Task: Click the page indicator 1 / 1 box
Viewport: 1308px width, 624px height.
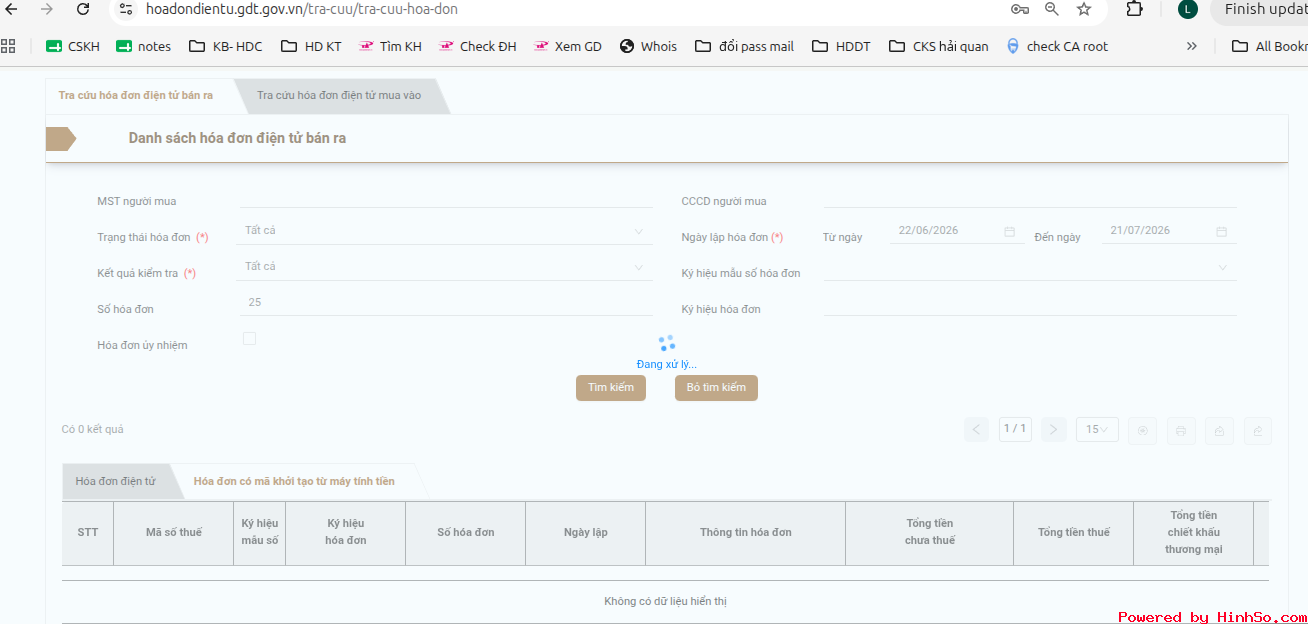Action: 1015,429
